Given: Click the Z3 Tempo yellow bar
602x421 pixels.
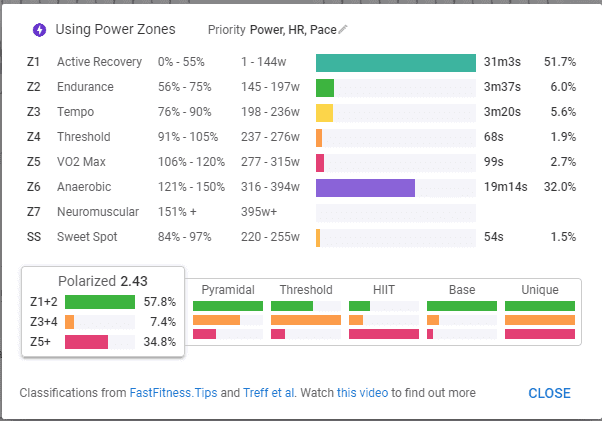Looking at the screenshot, I should (324, 112).
